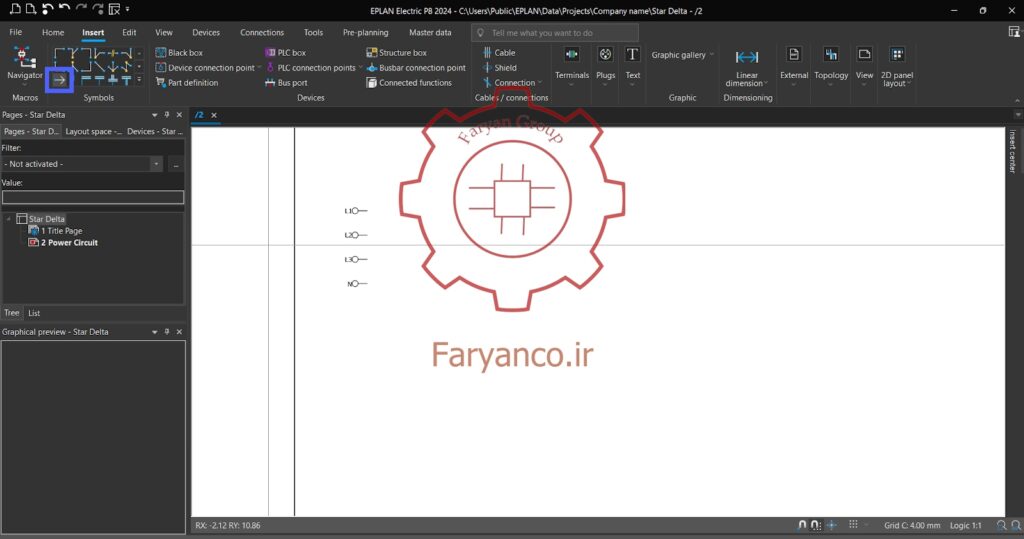Screen dimensions: 1024x539
Task: Open the Insert center side panel
Action: tap(1013, 151)
